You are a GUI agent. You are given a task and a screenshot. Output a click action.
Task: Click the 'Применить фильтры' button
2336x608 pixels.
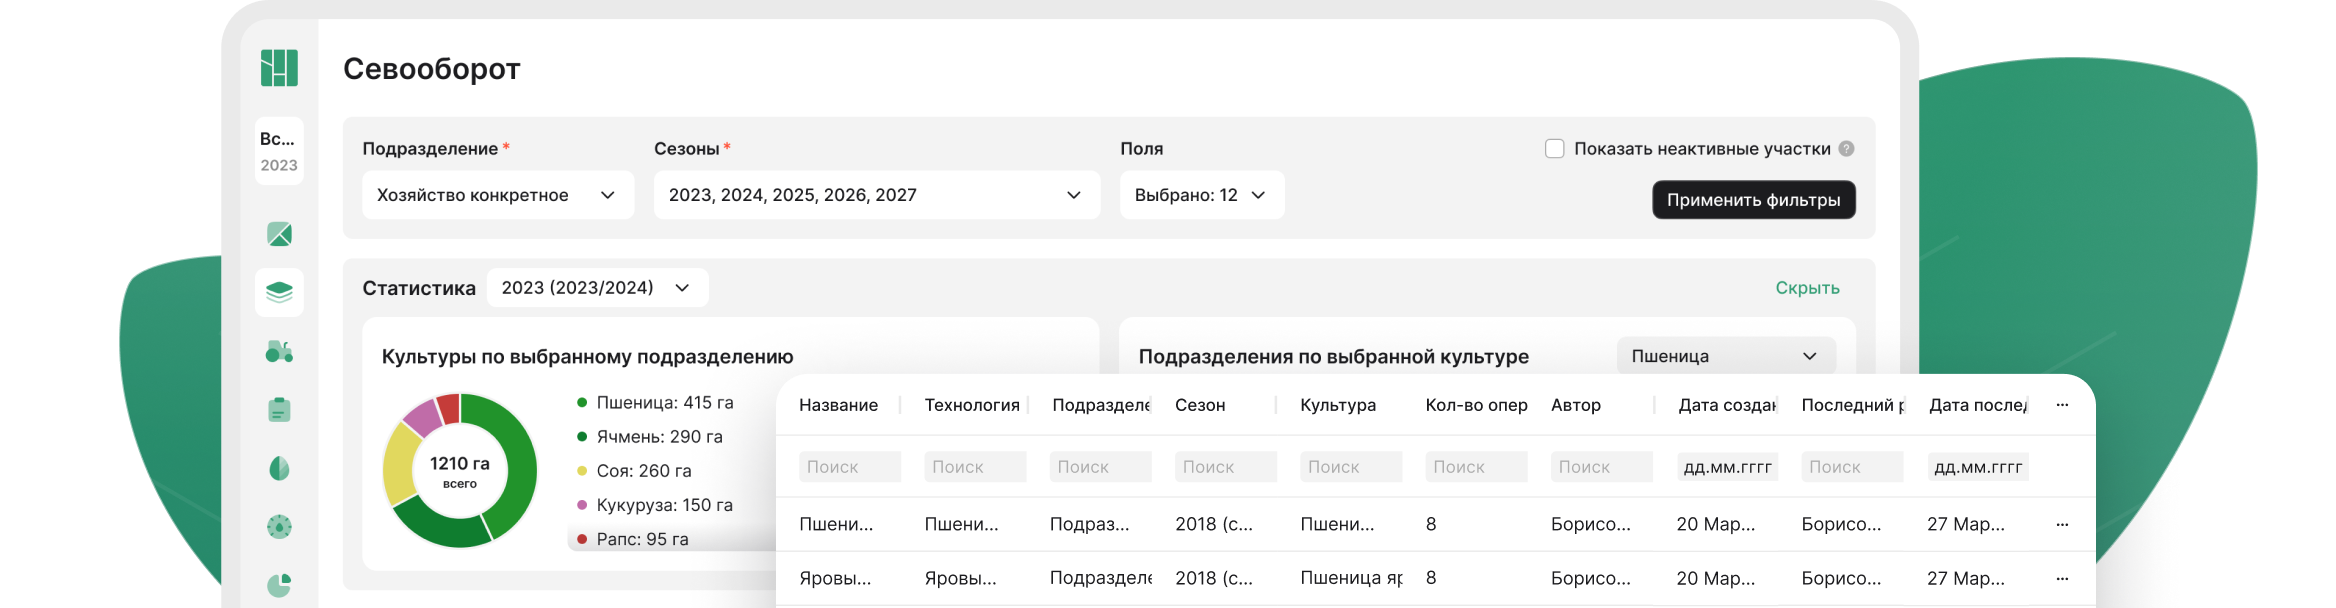coord(1753,200)
